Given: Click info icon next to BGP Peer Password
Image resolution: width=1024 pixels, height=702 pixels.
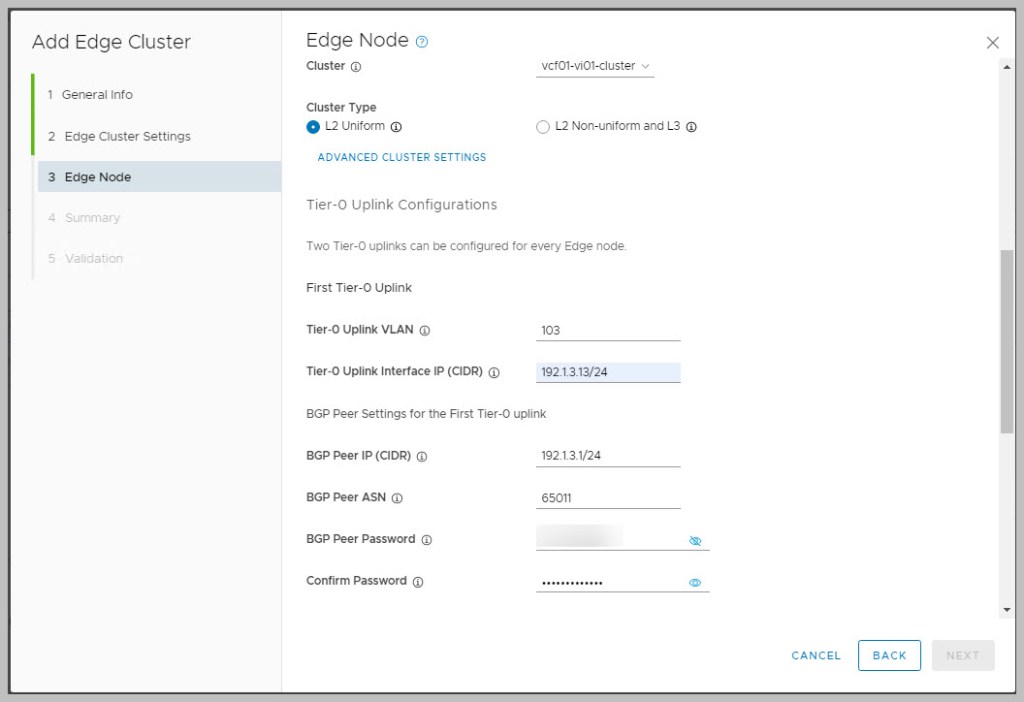Looking at the screenshot, I should tap(427, 540).
